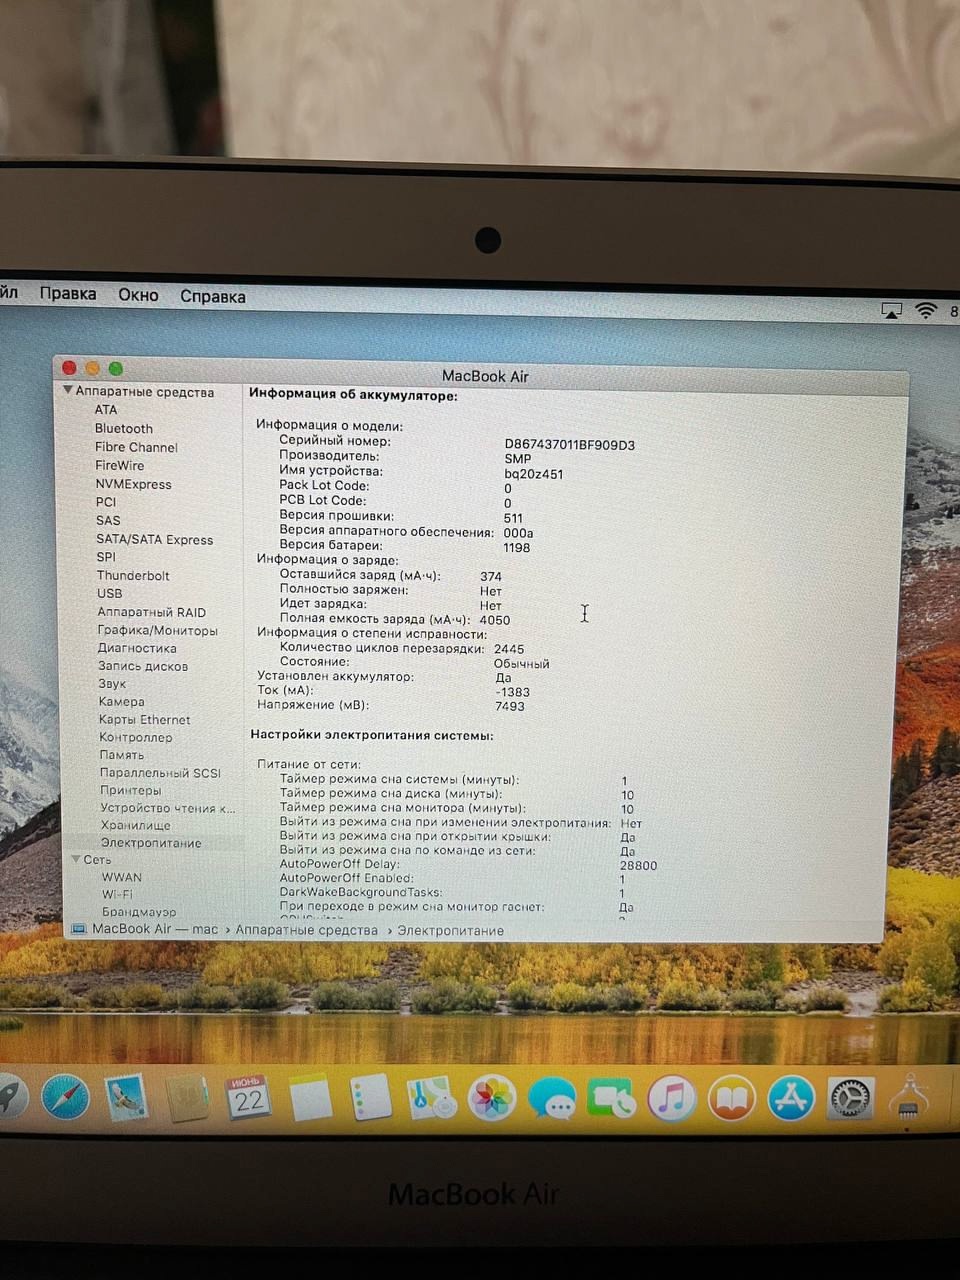Select Звук in the sidebar
The image size is (960, 1280).
coord(112,684)
